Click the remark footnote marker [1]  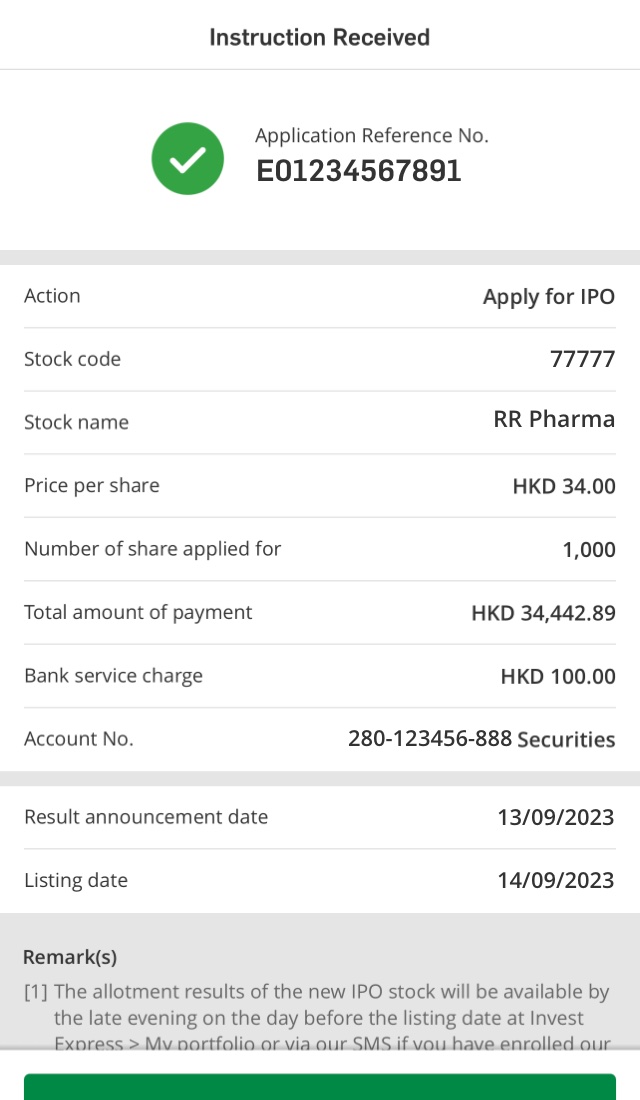pyautogui.click(x=36, y=991)
